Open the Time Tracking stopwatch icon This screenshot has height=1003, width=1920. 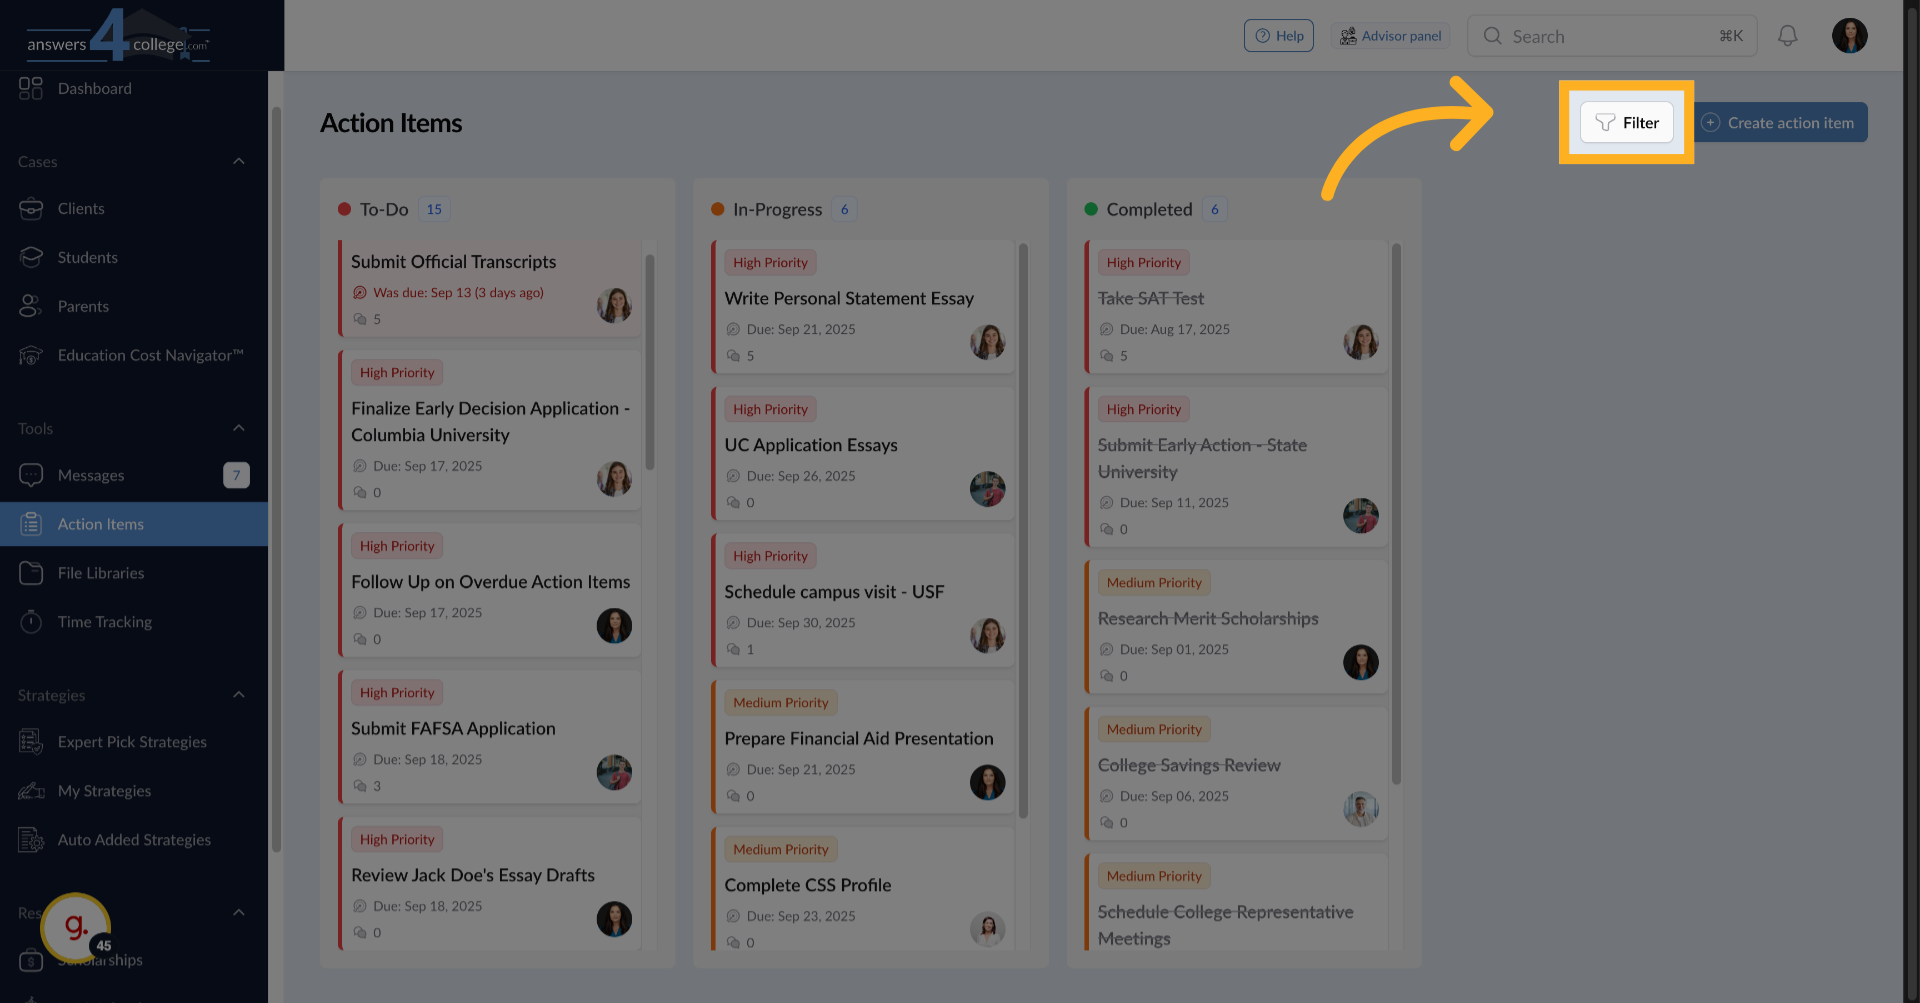31,622
